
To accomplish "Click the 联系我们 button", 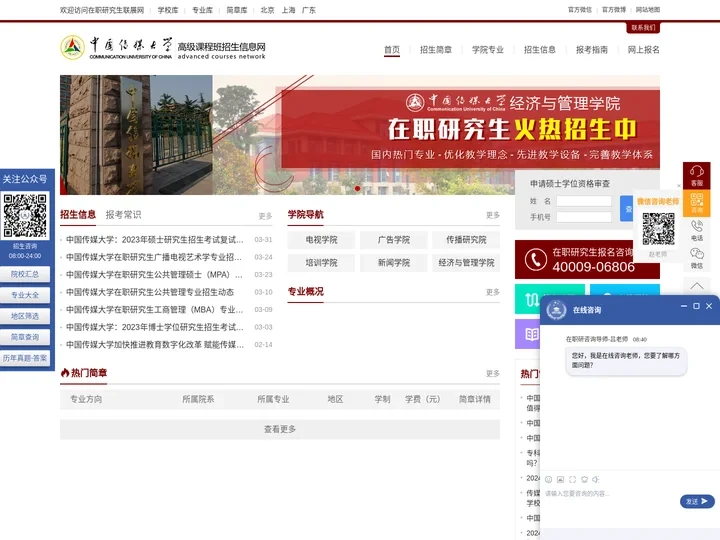I will [x=643, y=28].
